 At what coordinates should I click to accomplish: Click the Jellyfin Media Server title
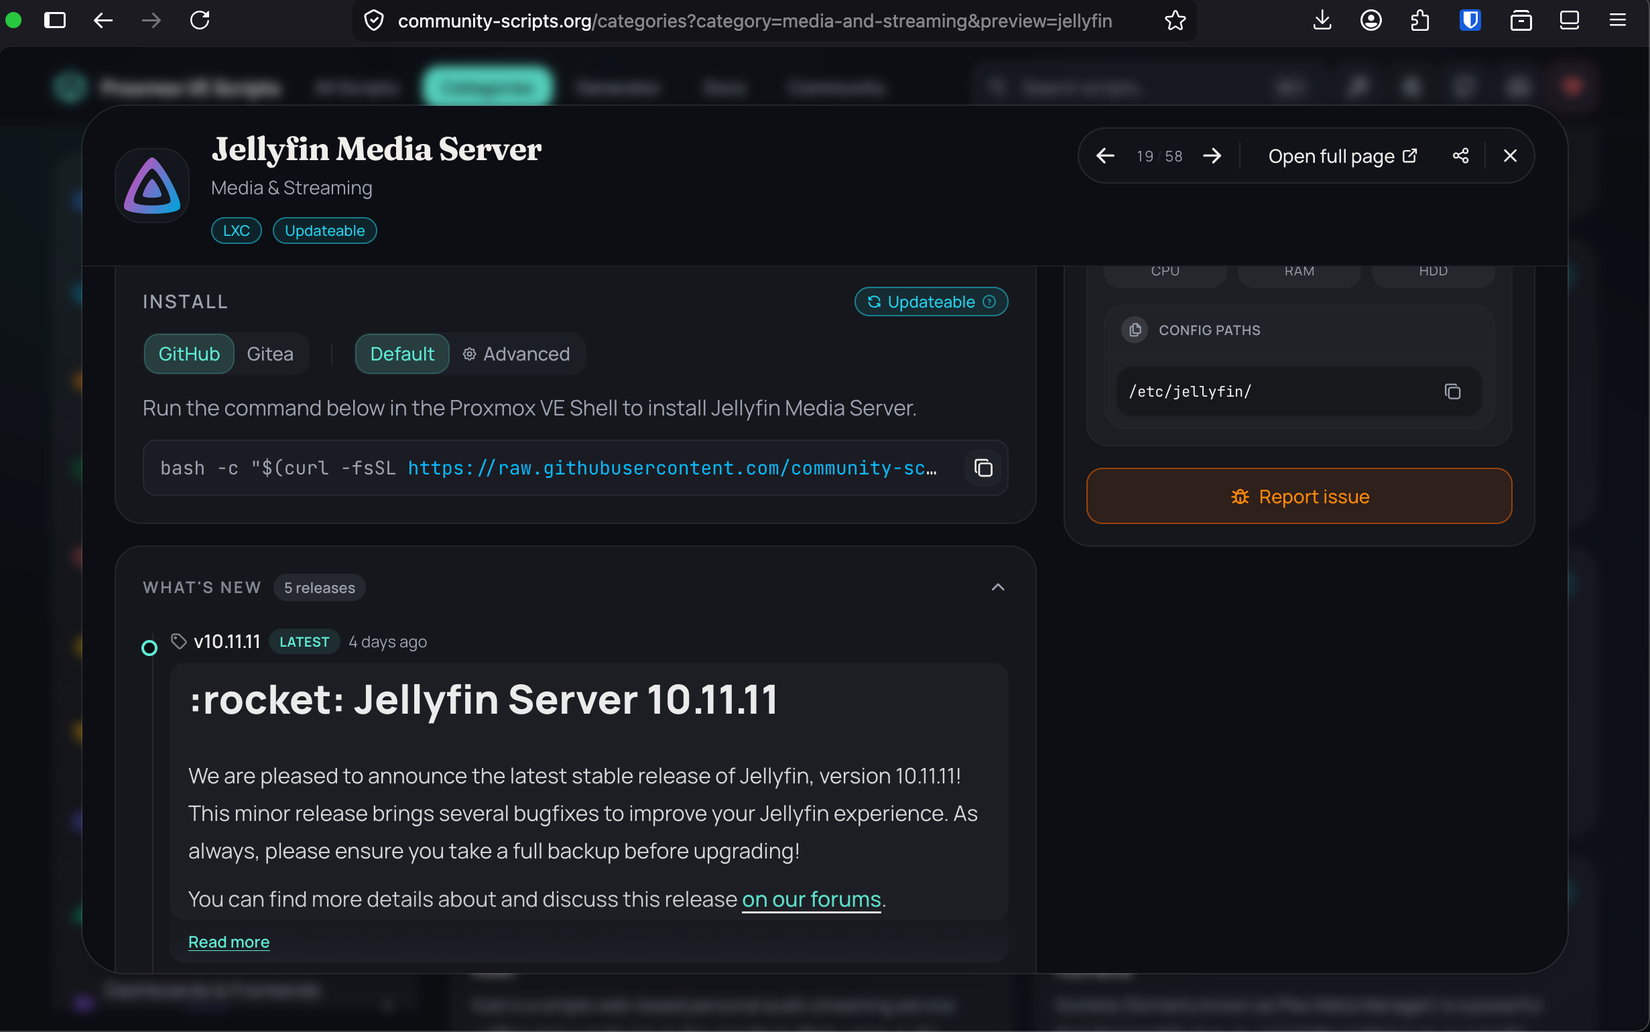pos(376,150)
